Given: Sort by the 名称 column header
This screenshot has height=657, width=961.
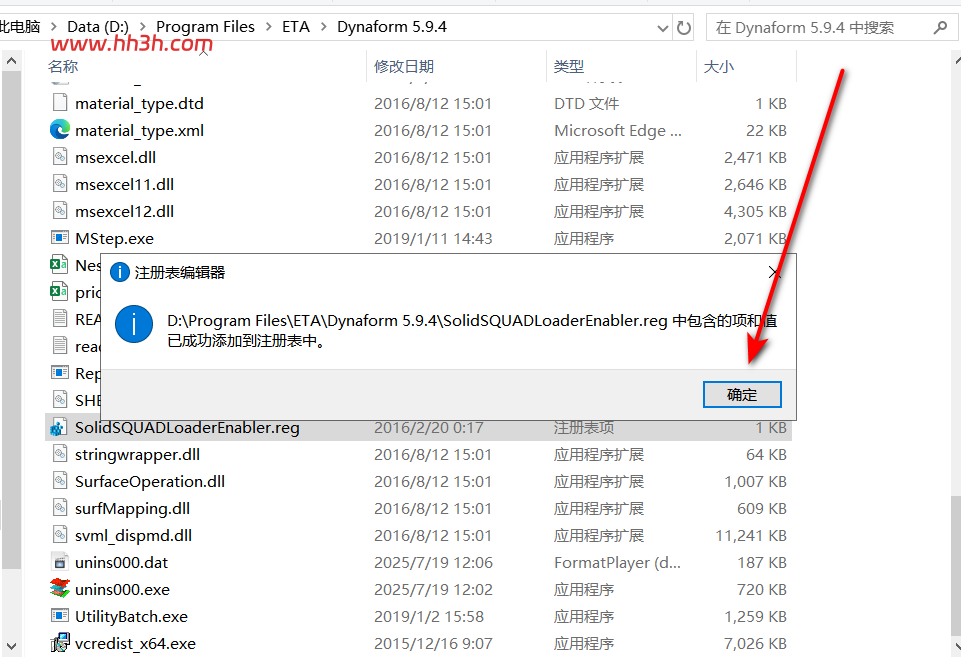Looking at the screenshot, I should coord(63,66).
